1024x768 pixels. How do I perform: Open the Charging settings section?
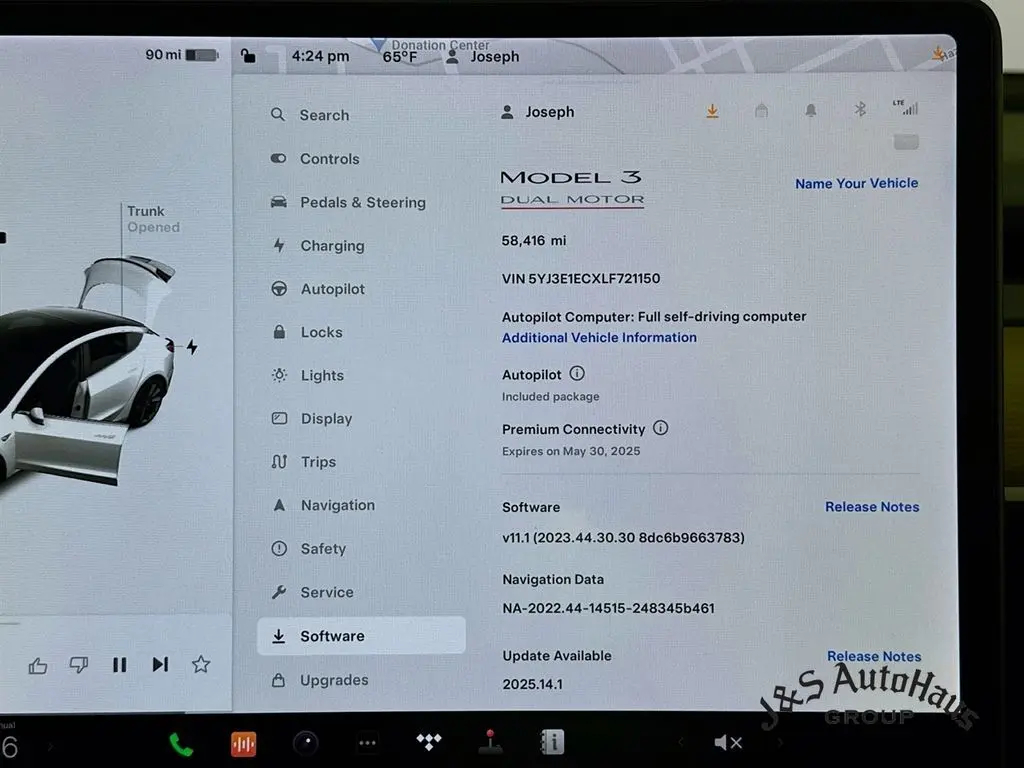(x=361, y=246)
